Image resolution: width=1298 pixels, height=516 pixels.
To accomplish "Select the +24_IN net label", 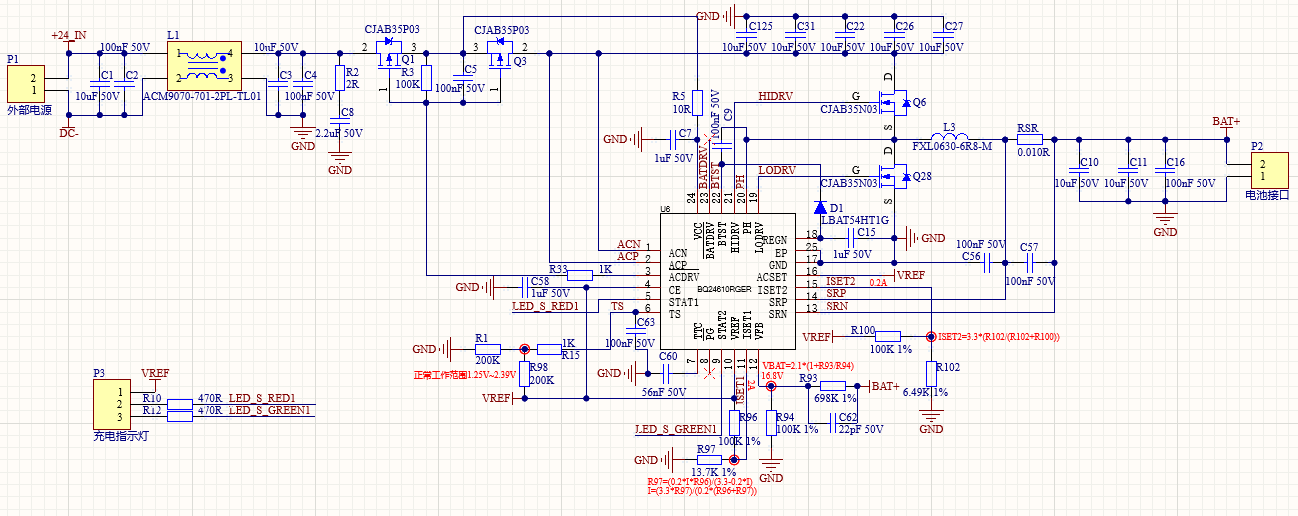I will coord(69,35).
